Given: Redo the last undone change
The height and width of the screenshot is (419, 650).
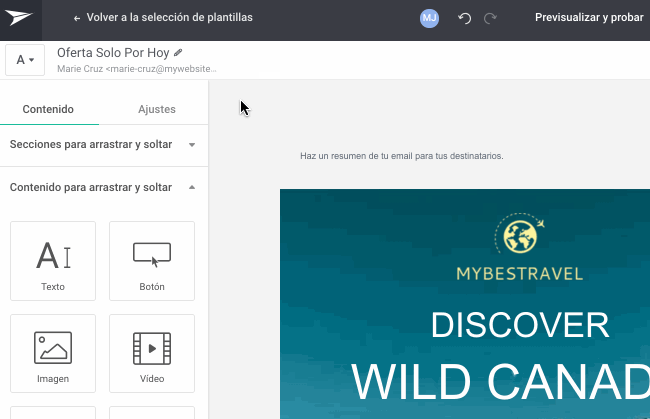Looking at the screenshot, I should [490, 18].
